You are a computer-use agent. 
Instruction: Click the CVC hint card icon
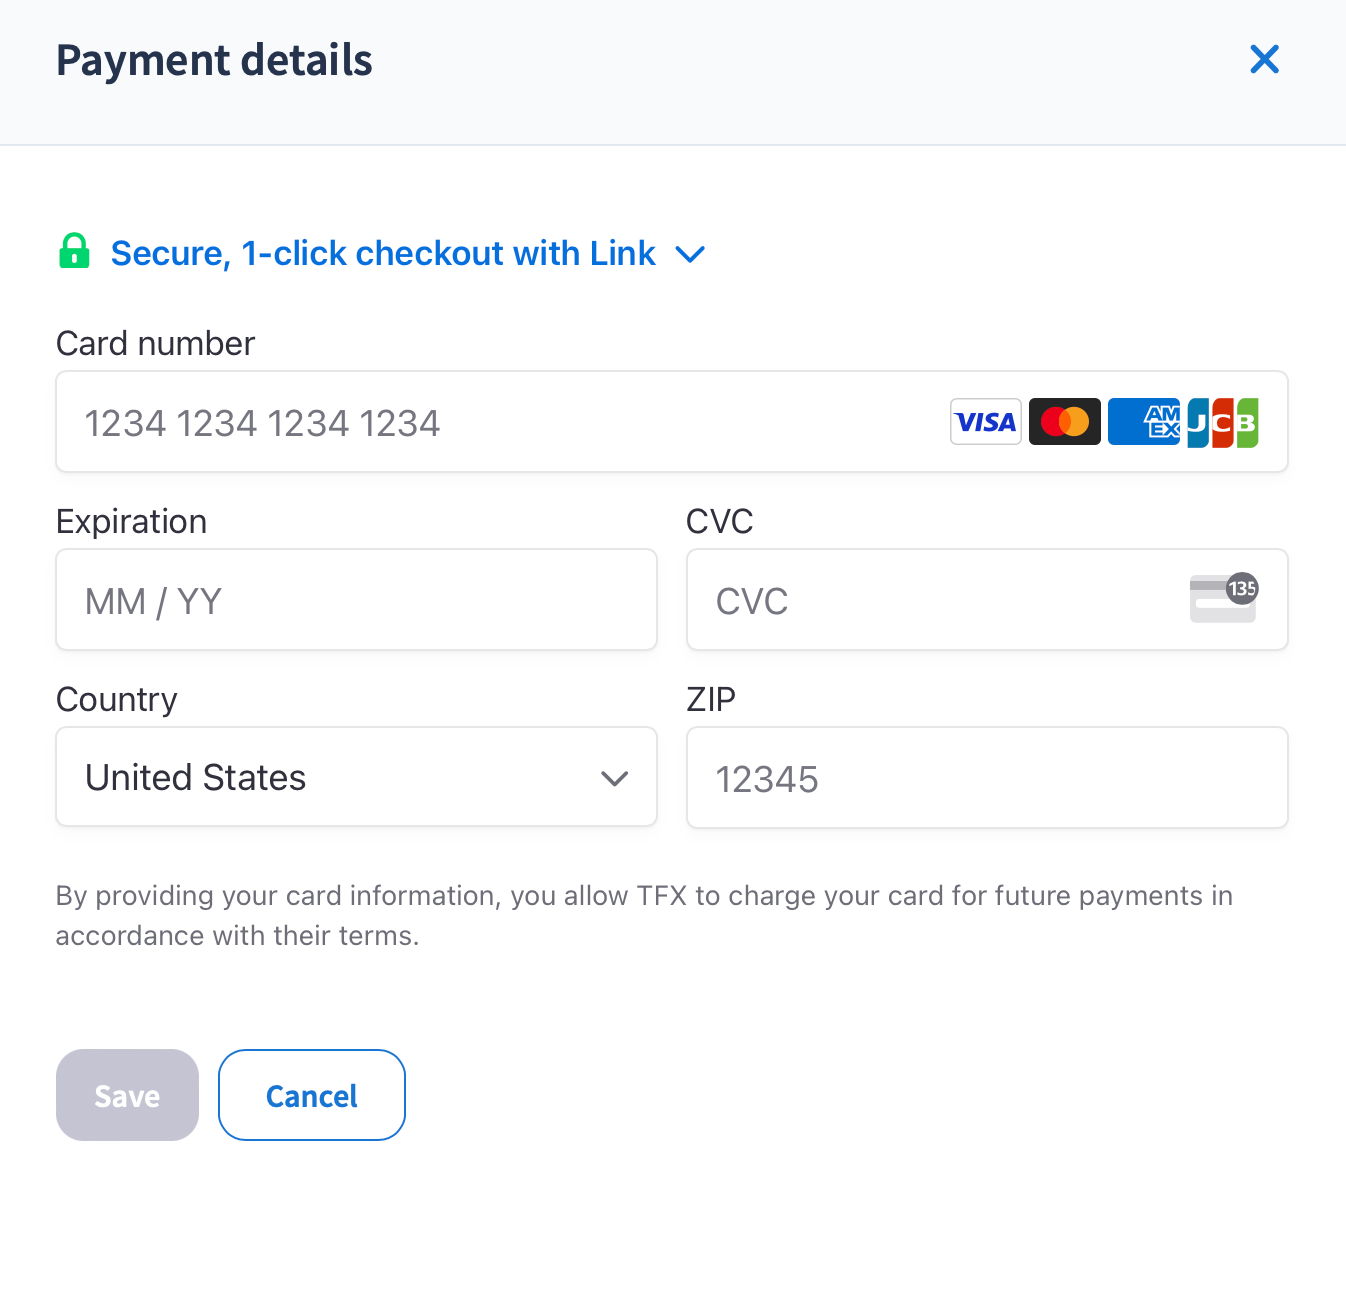click(1223, 599)
